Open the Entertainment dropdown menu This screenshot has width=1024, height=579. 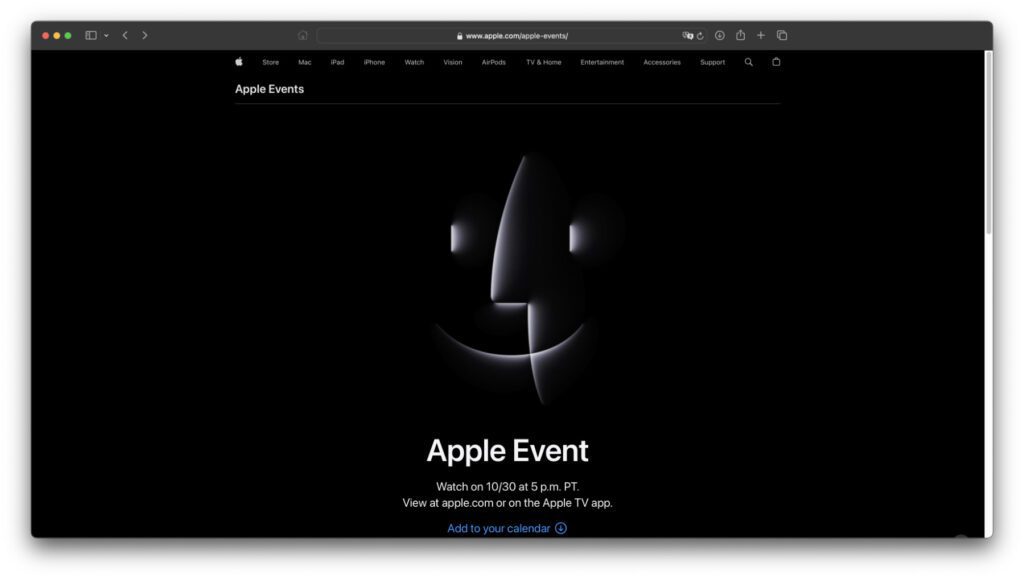tap(601, 62)
